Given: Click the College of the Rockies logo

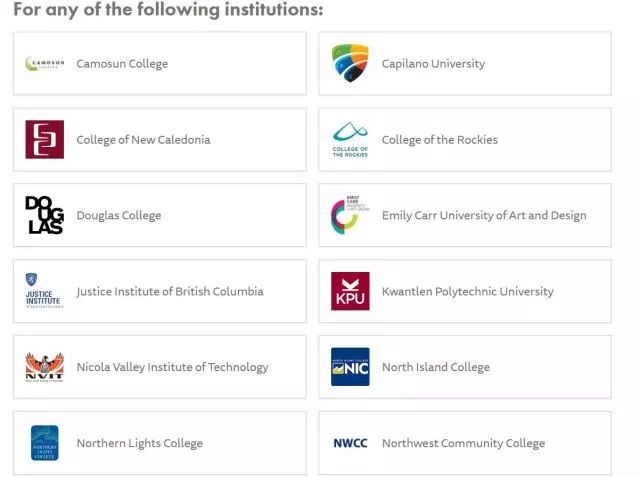Looking at the screenshot, I should (350, 139).
